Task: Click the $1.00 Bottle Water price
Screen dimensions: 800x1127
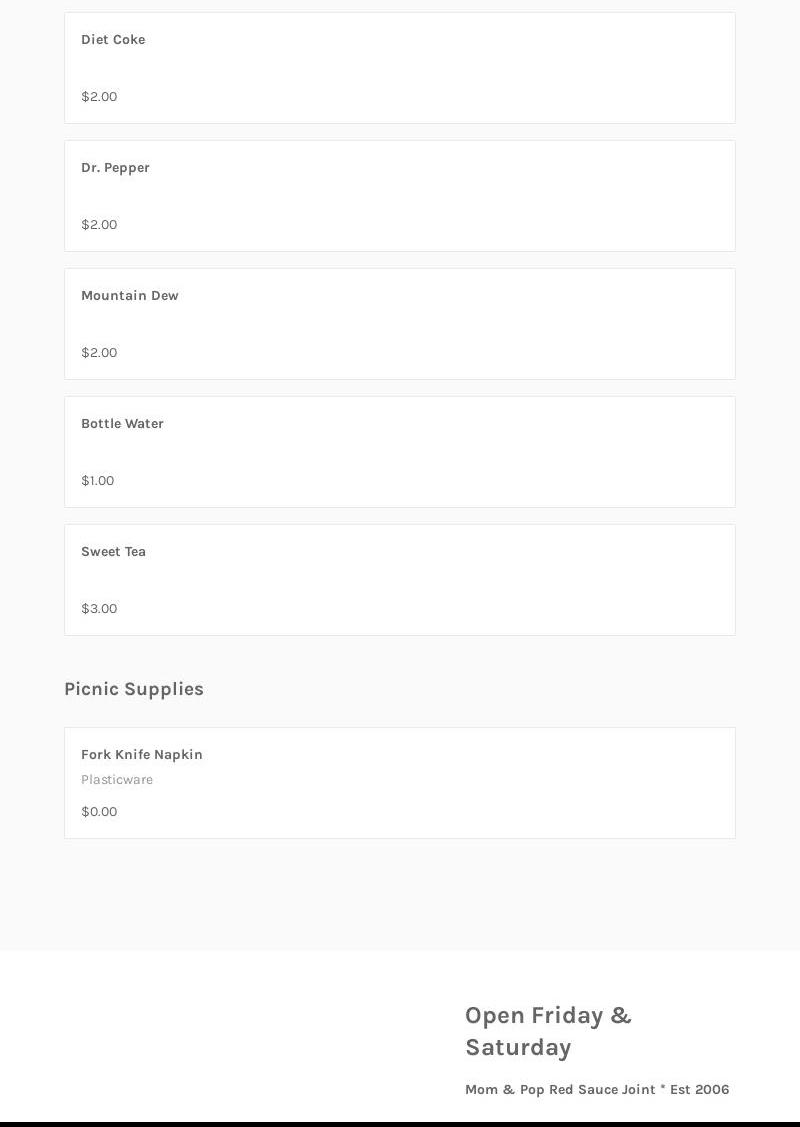Action: pos(98,481)
